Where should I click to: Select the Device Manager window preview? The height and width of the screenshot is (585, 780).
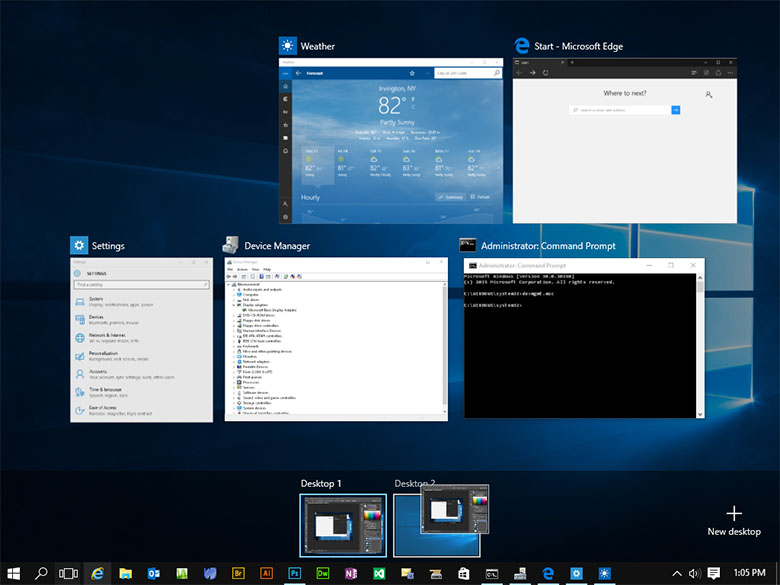336,339
